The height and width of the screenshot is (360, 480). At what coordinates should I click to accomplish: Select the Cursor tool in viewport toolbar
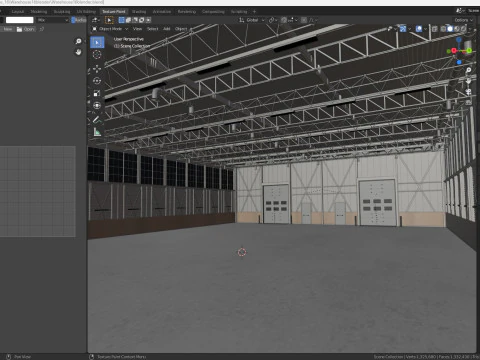coord(97,55)
